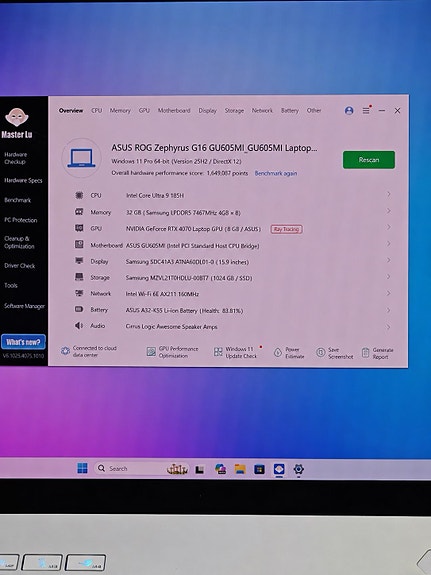Expand the CPU details chevron
The width and height of the screenshot is (431, 575).
tap(388, 194)
